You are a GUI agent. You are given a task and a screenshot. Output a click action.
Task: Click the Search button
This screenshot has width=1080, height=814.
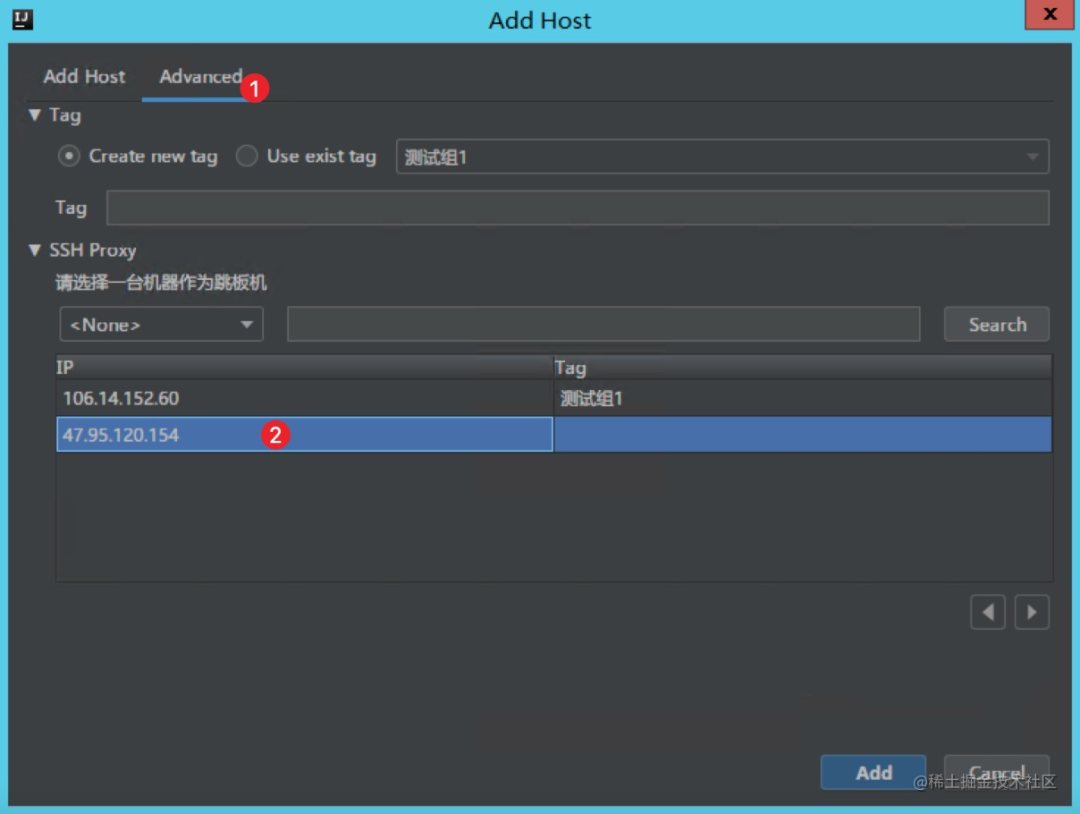[x=997, y=324]
